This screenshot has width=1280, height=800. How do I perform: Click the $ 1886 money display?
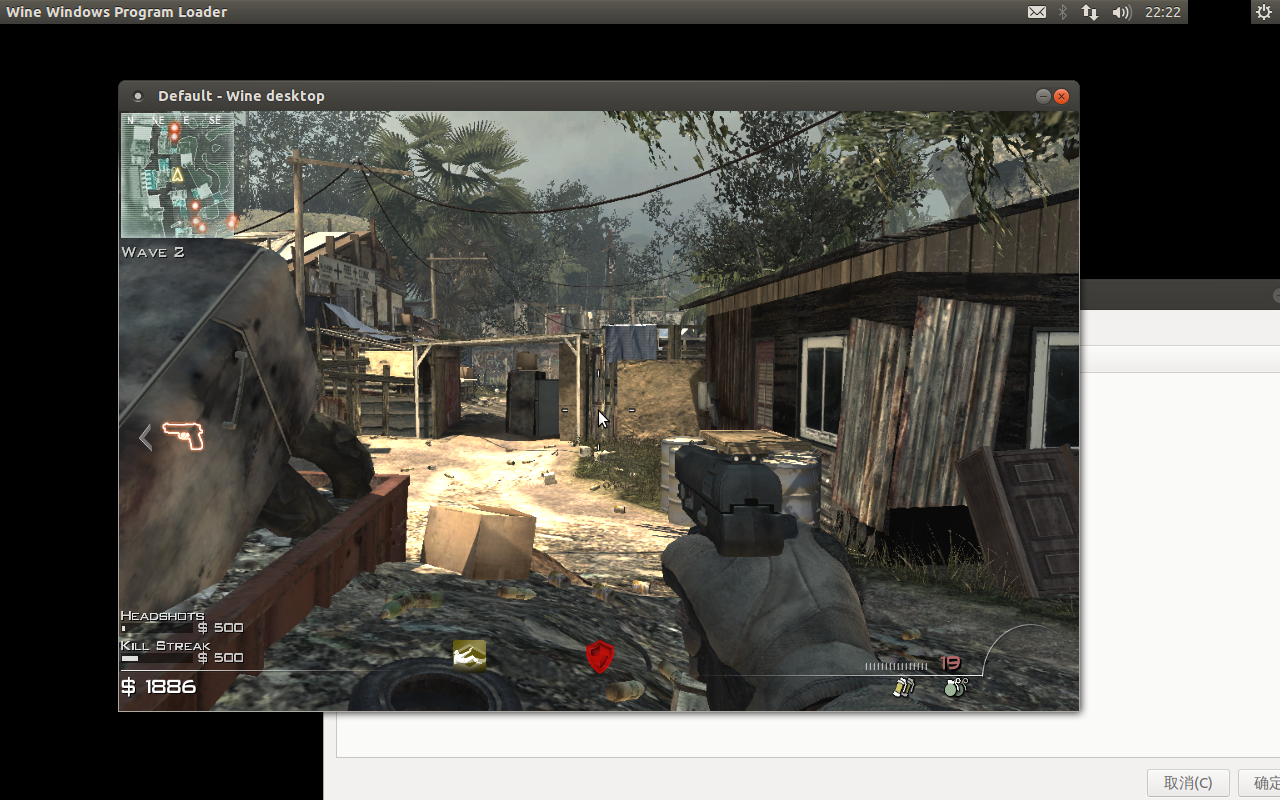click(x=159, y=687)
